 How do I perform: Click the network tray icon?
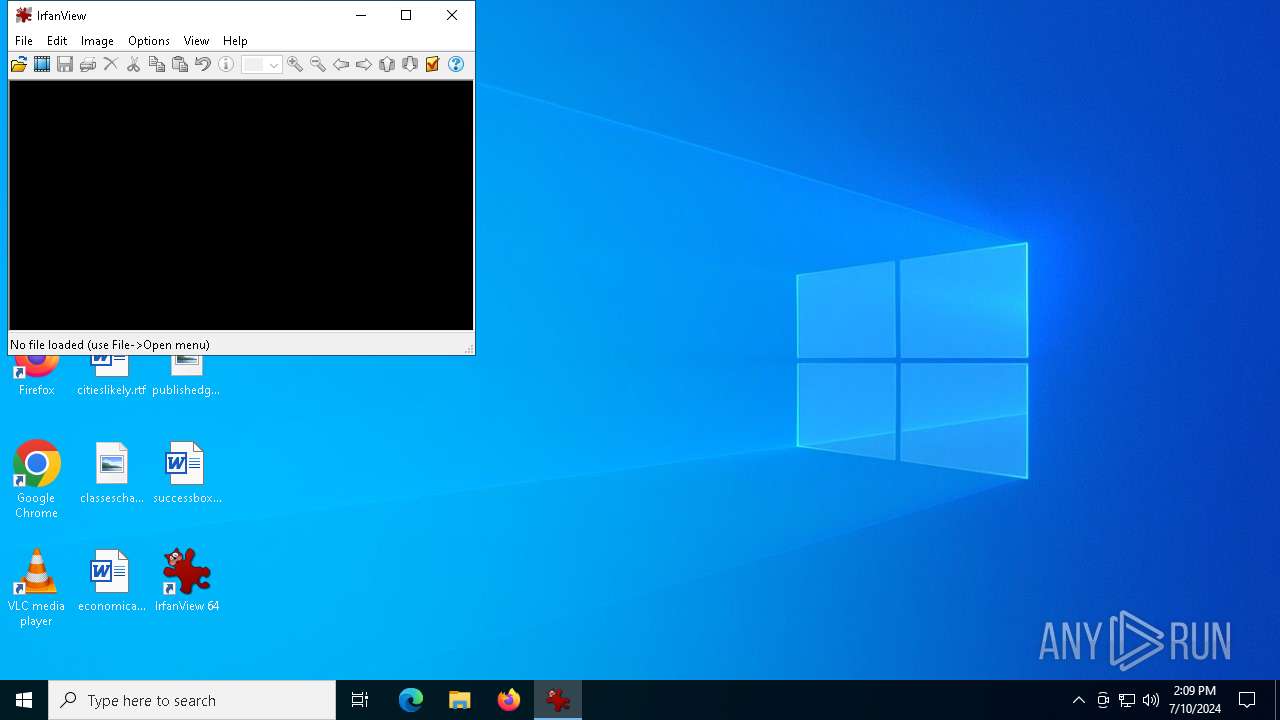click(x=1127, y=700)
